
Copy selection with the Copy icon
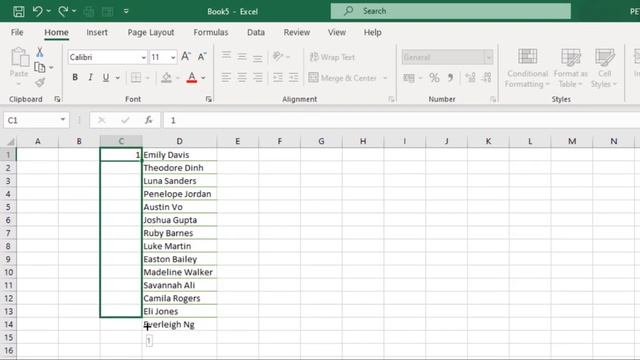(40, 67)
